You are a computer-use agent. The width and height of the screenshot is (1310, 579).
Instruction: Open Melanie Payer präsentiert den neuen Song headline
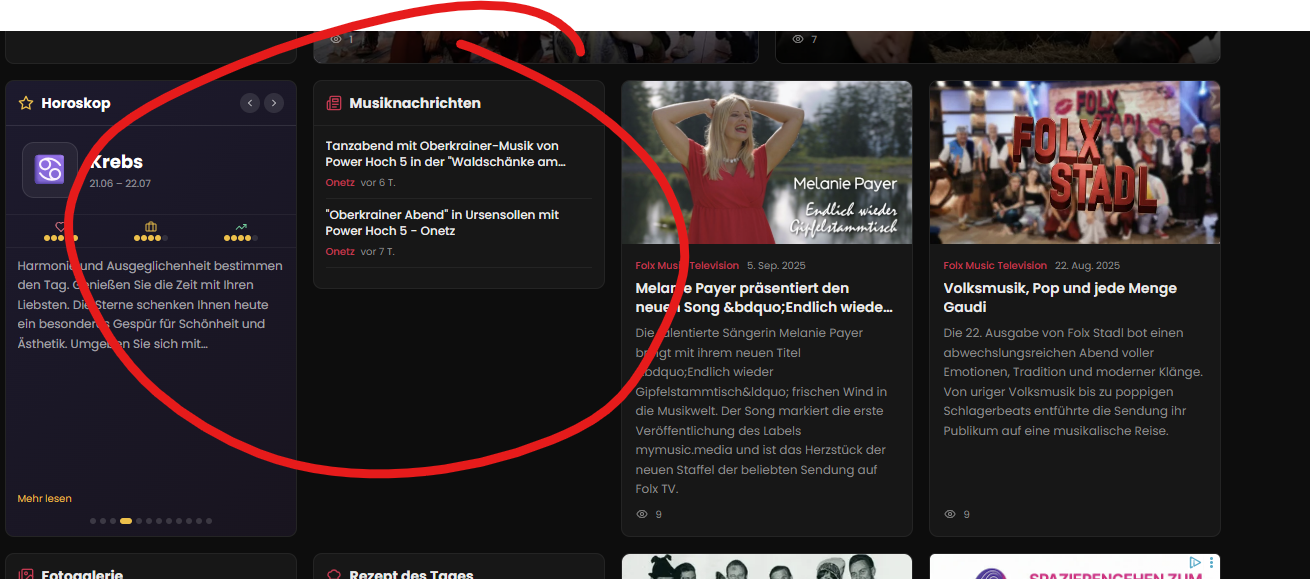pos(764,297)
